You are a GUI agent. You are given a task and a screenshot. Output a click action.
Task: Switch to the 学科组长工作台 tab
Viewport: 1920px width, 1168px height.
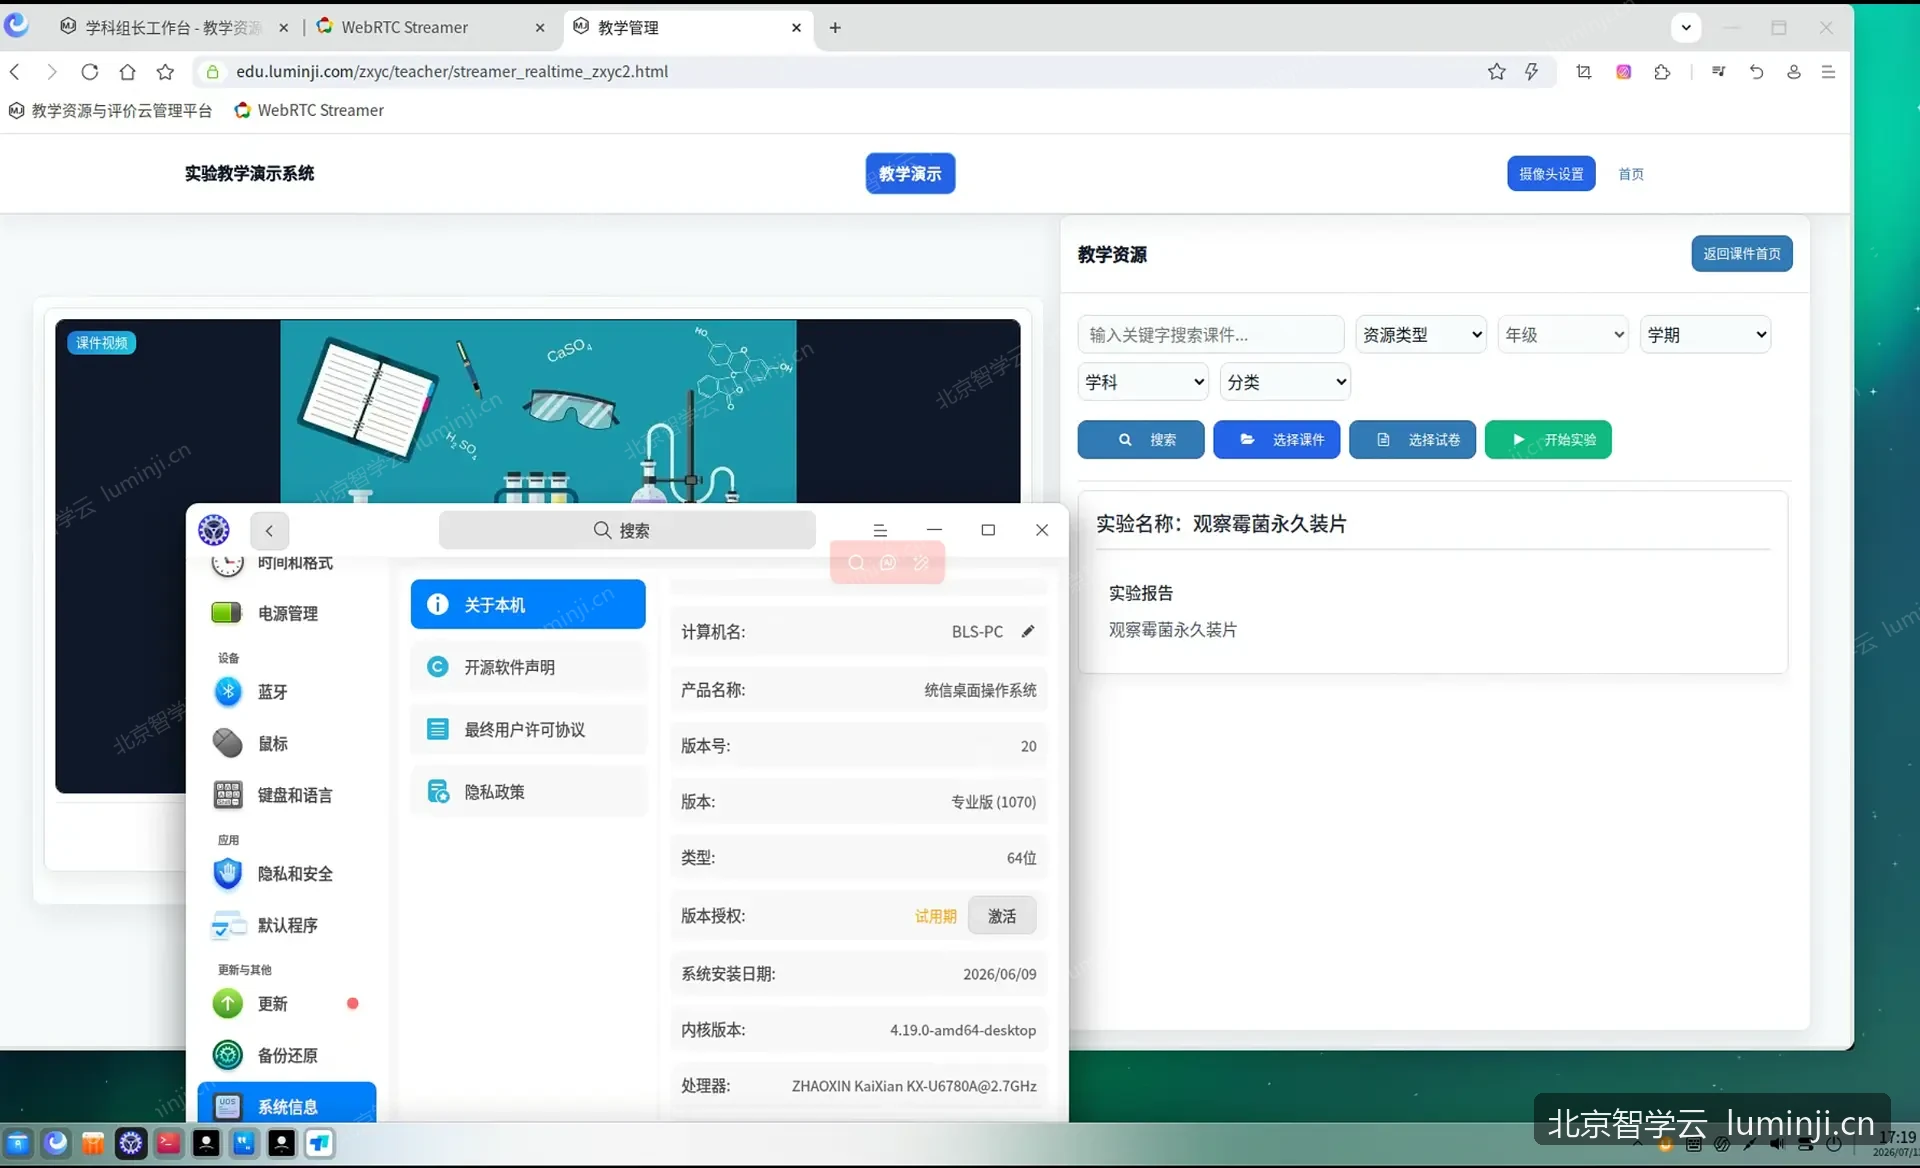coord(173,27)
